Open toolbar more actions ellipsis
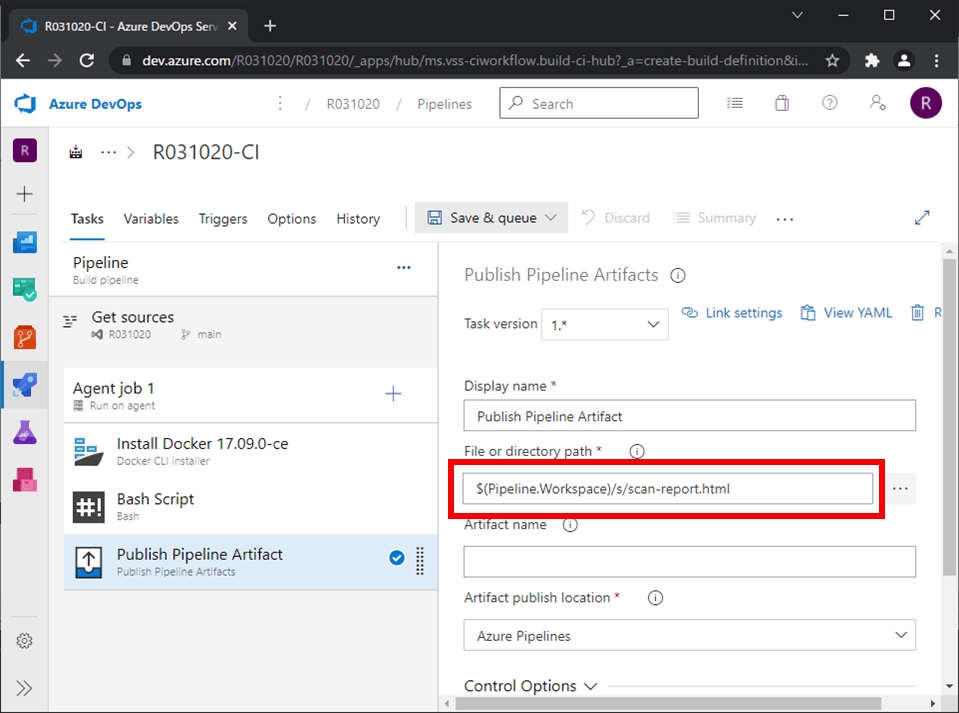 [x=785, y=219]
